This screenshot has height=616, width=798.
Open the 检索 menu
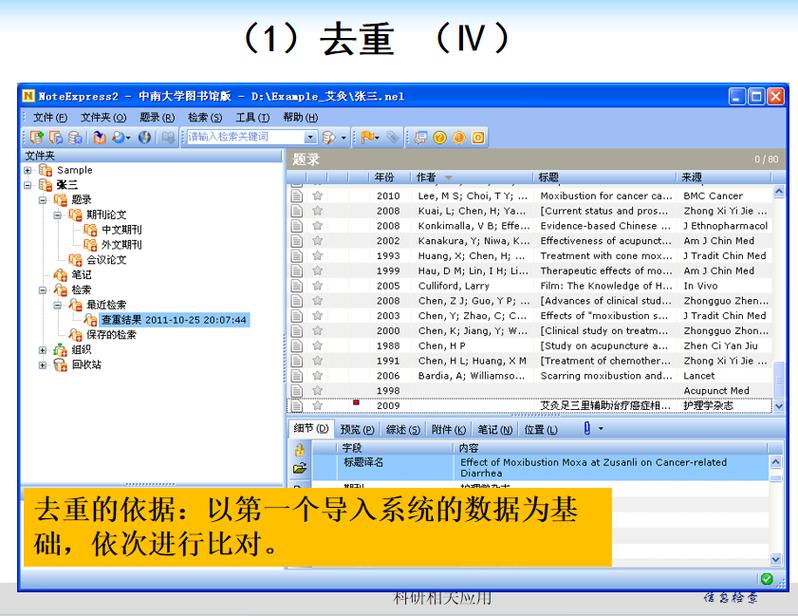[x=205, y=118]
